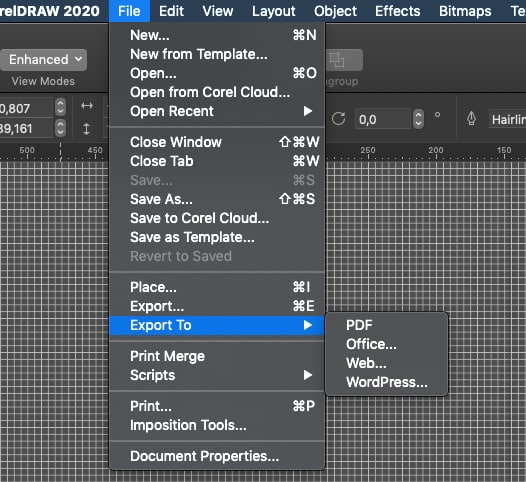This screenshot has height=482, width=526.
Task: Select Open from Corel Cloud...
Action: coord(217,92)
